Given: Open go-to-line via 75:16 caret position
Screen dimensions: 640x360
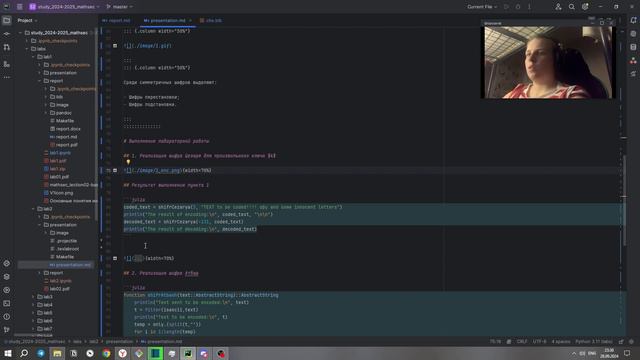Looking at the screenshot, I should [495, 342].
